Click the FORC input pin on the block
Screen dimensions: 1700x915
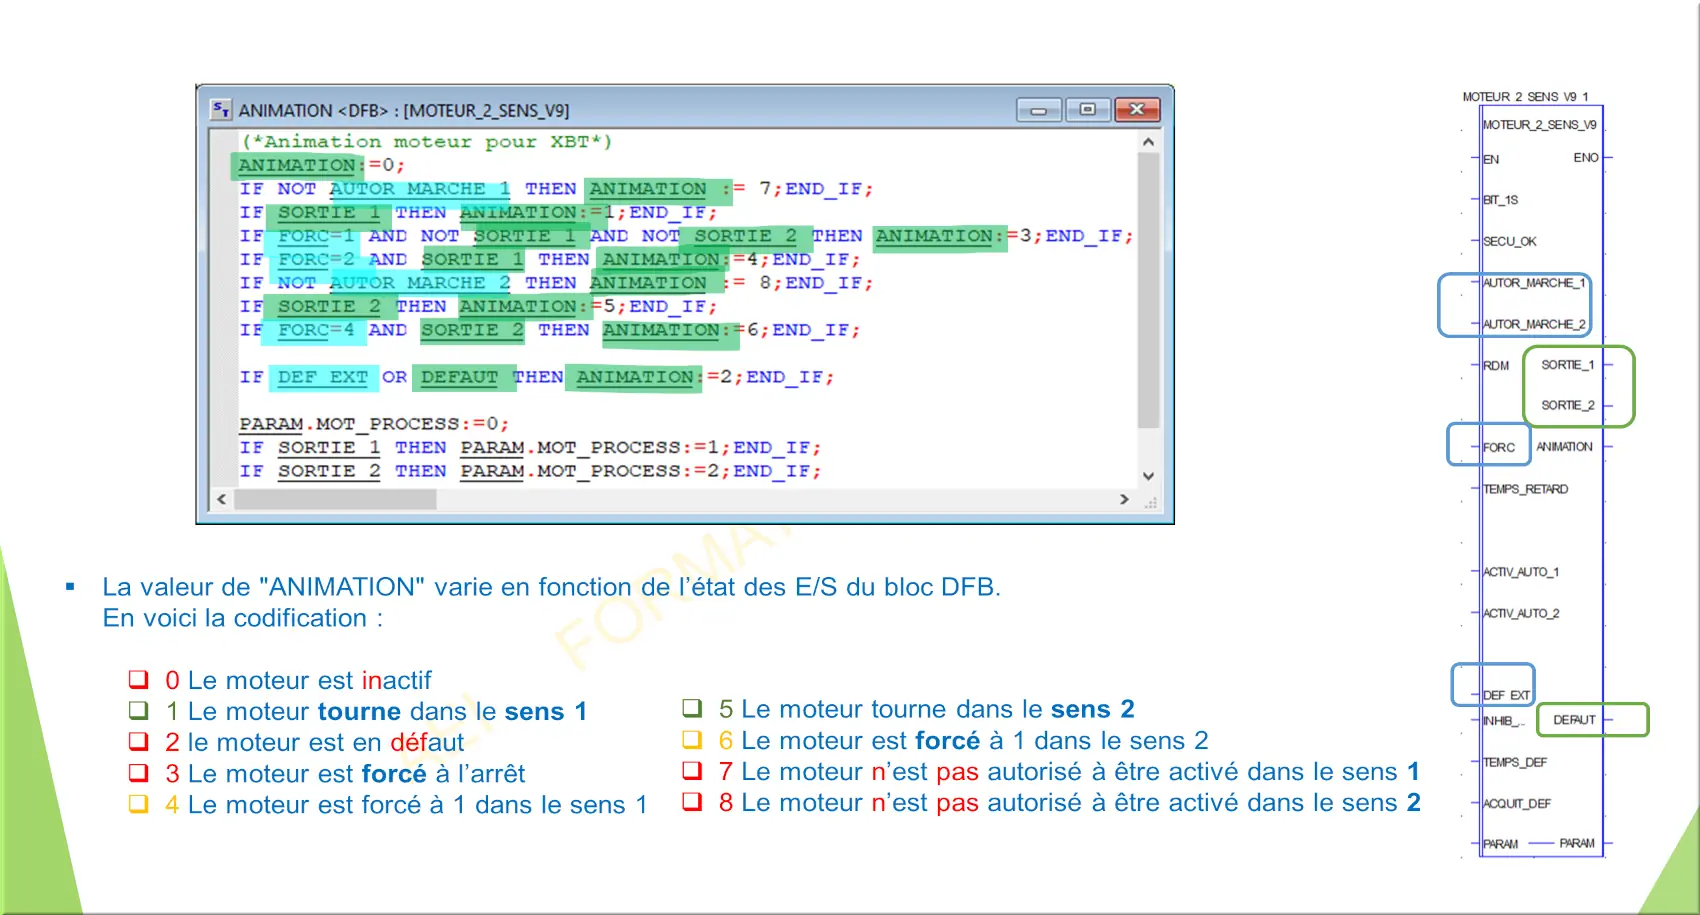click(1498, 448)
